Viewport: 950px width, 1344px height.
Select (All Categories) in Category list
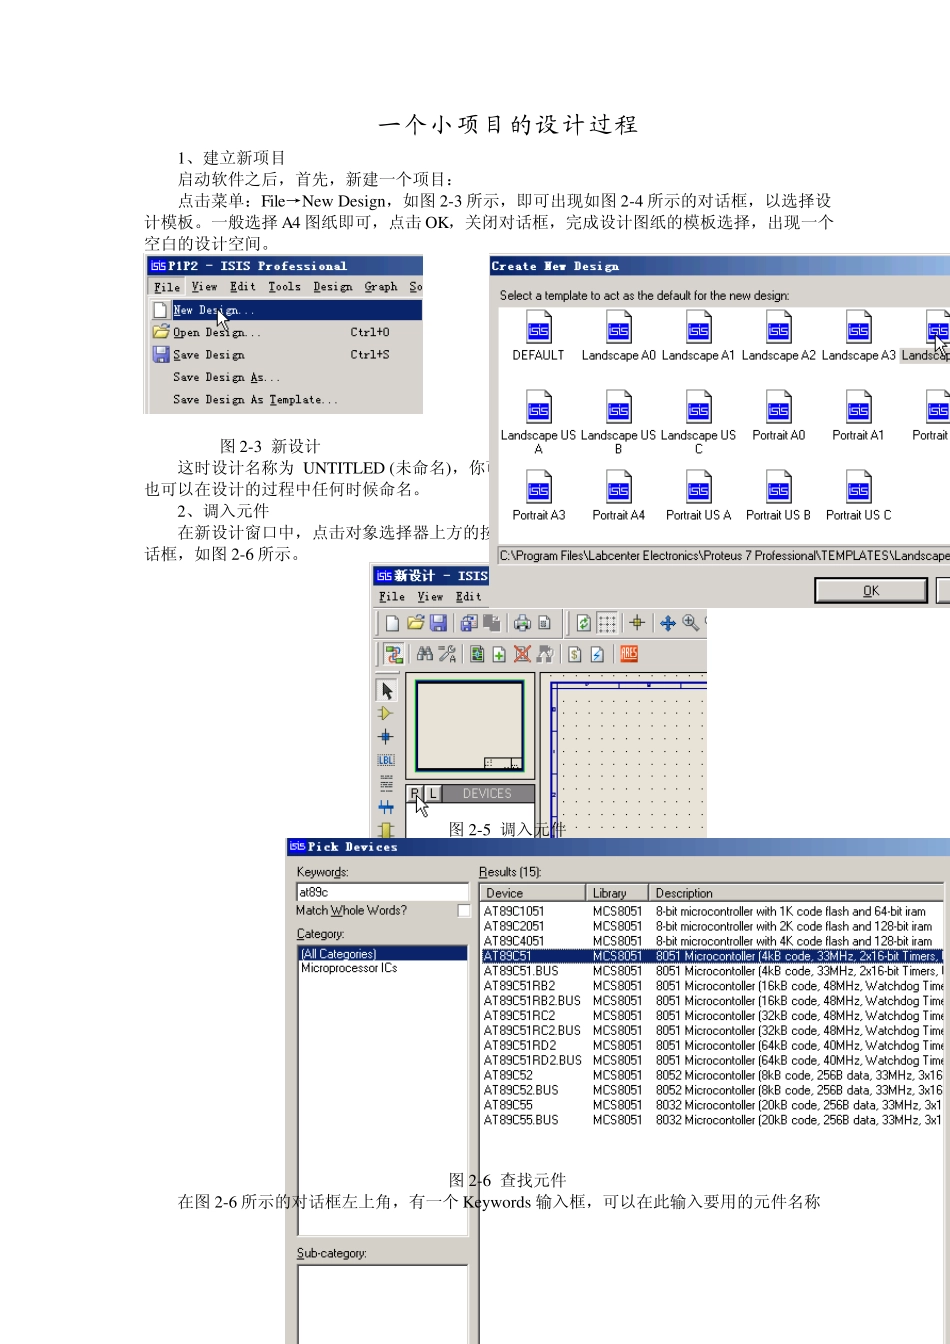pyautogui.click(x=383, y=954)
